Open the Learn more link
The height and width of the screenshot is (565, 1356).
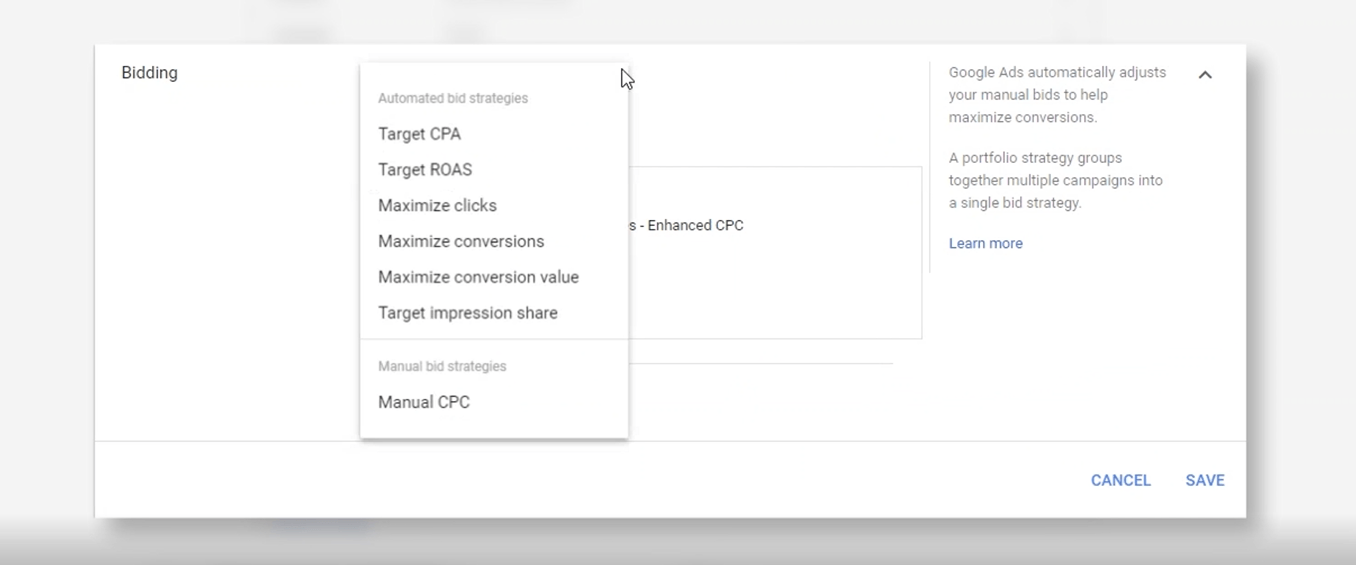coord(985,244)
